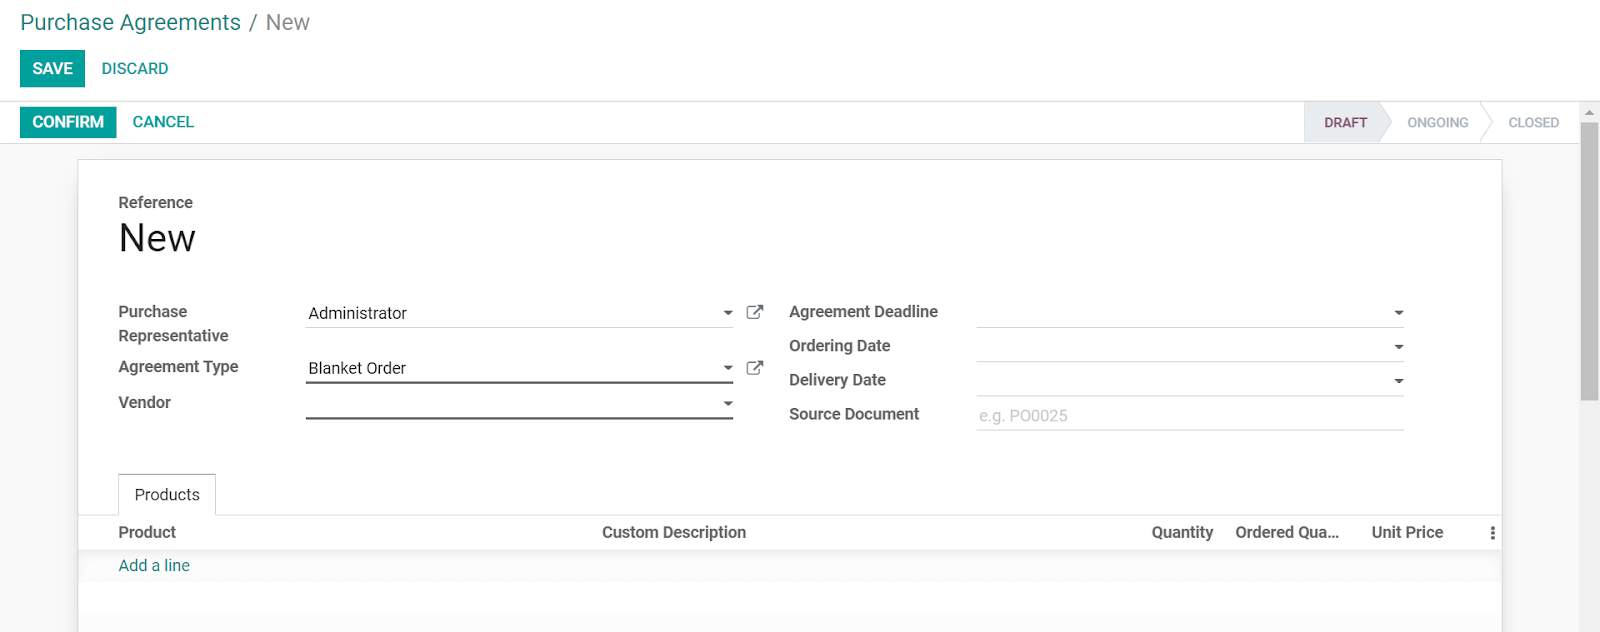Image resolution: width=1600 pixels, height=632 pixels.
Task: Open Delivery Date picker
Action: pyautogui.click(x=1399, y=381)
